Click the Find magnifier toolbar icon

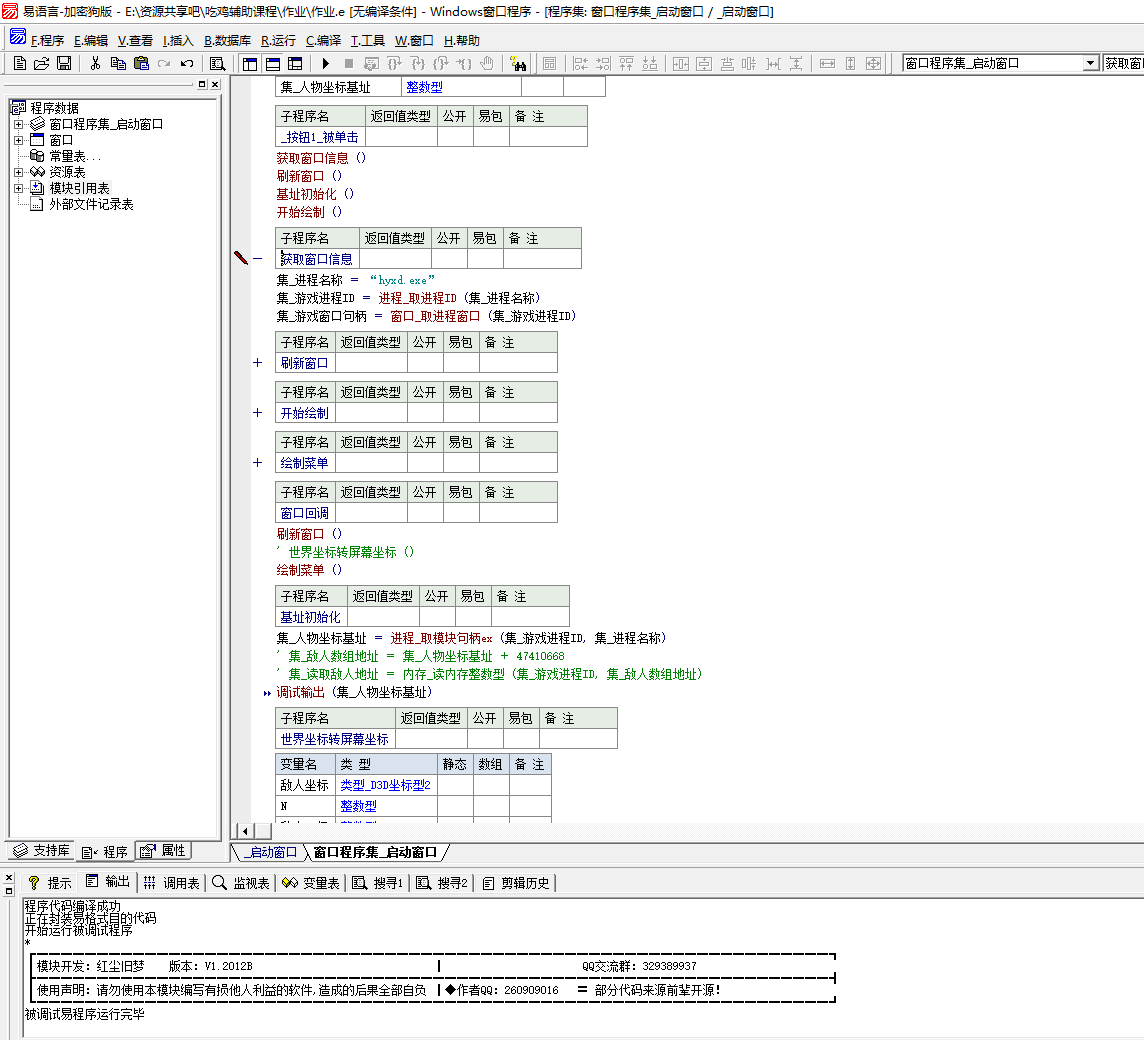(x=217, y=63)
